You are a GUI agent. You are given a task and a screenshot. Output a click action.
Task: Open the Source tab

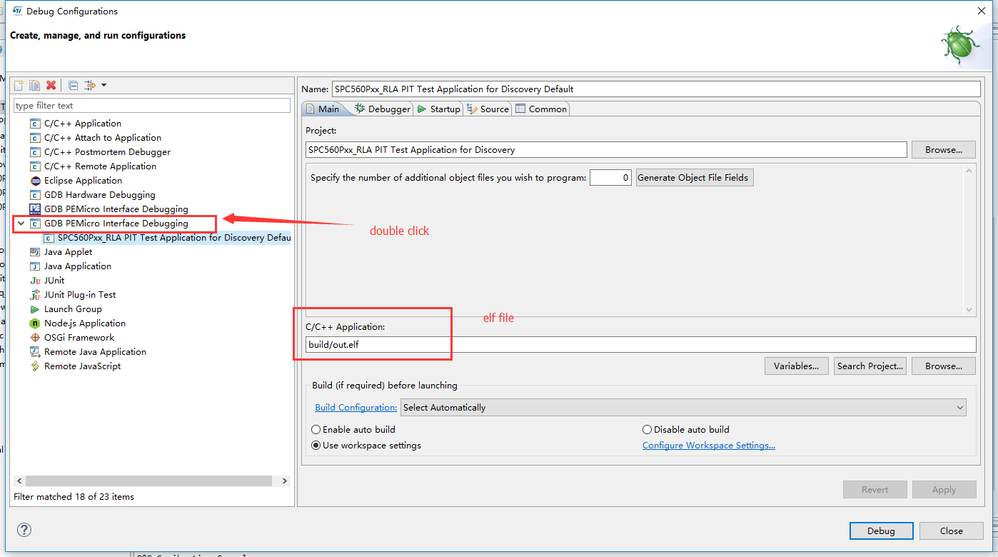(488, 109)
